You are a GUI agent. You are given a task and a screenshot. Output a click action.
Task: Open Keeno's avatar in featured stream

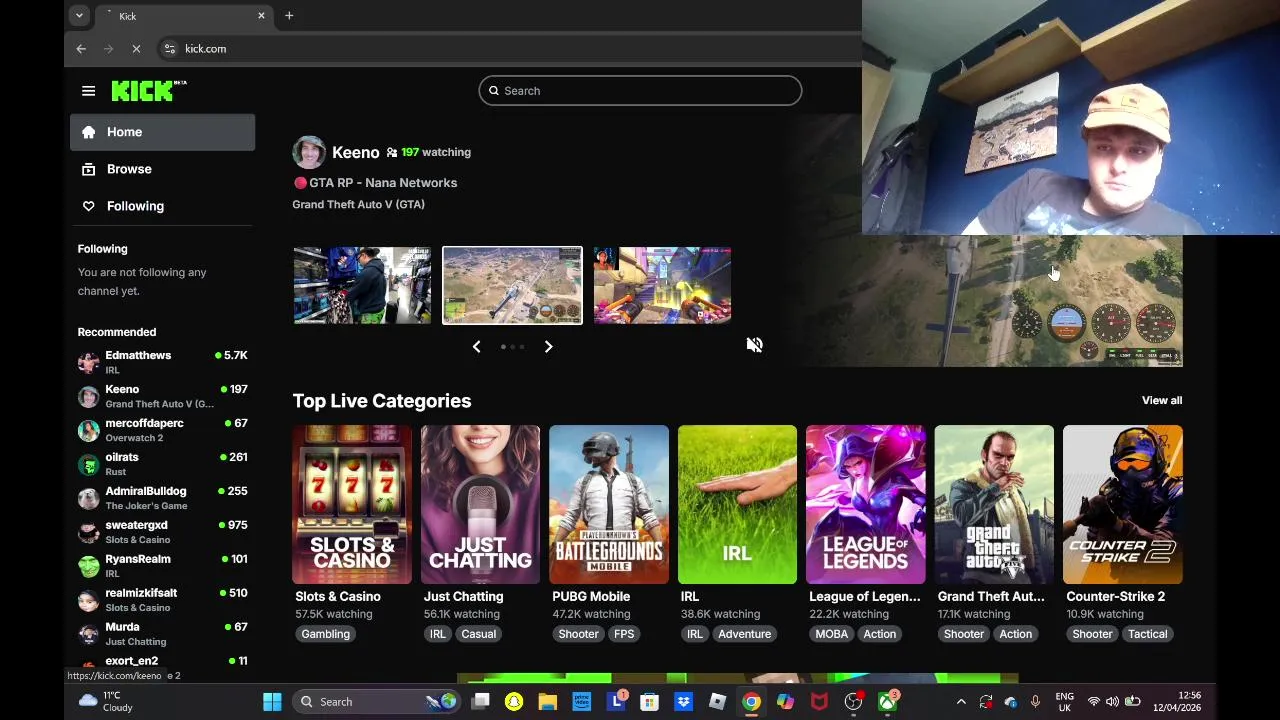(309, 152)
